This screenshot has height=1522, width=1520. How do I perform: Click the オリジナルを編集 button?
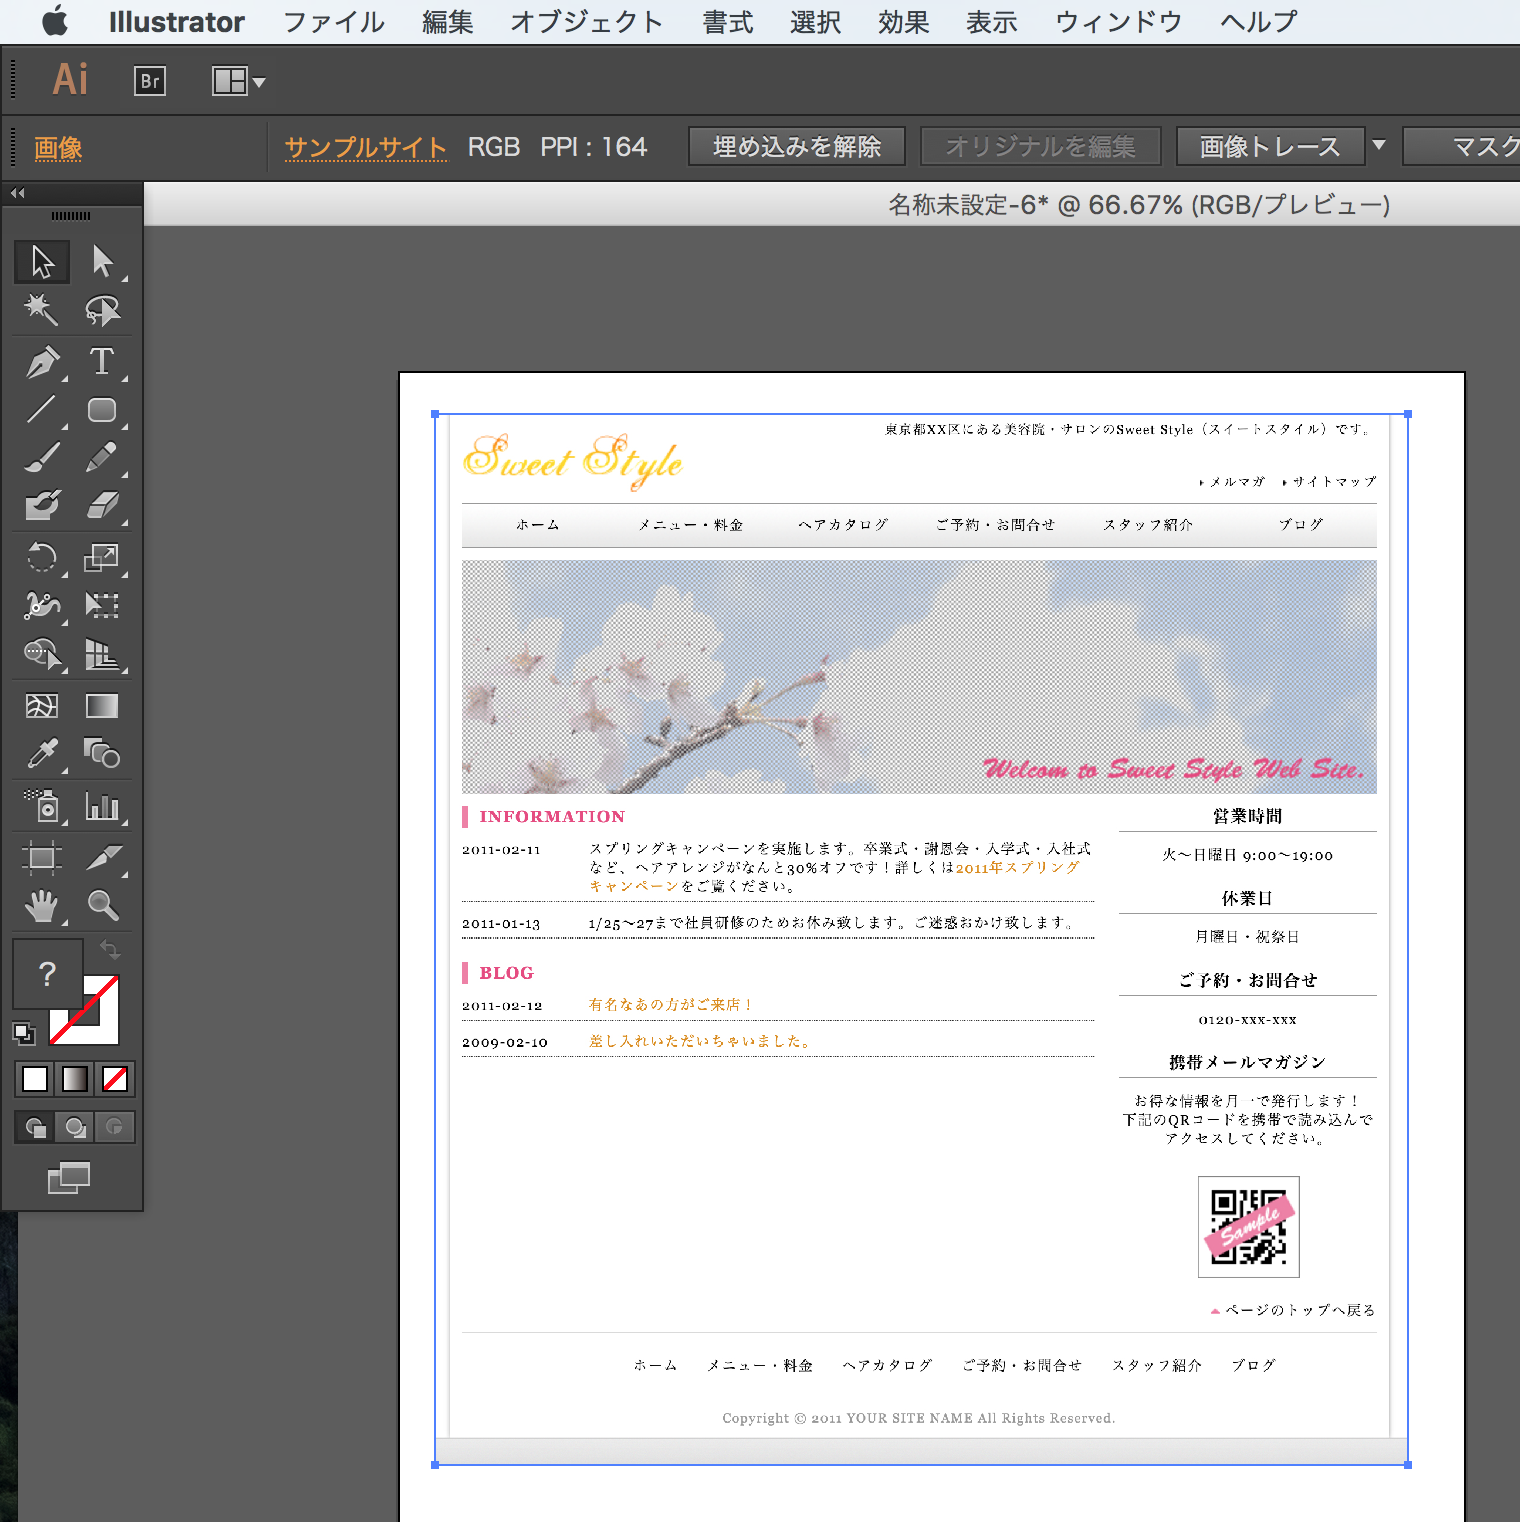[x=1041, y=146]
